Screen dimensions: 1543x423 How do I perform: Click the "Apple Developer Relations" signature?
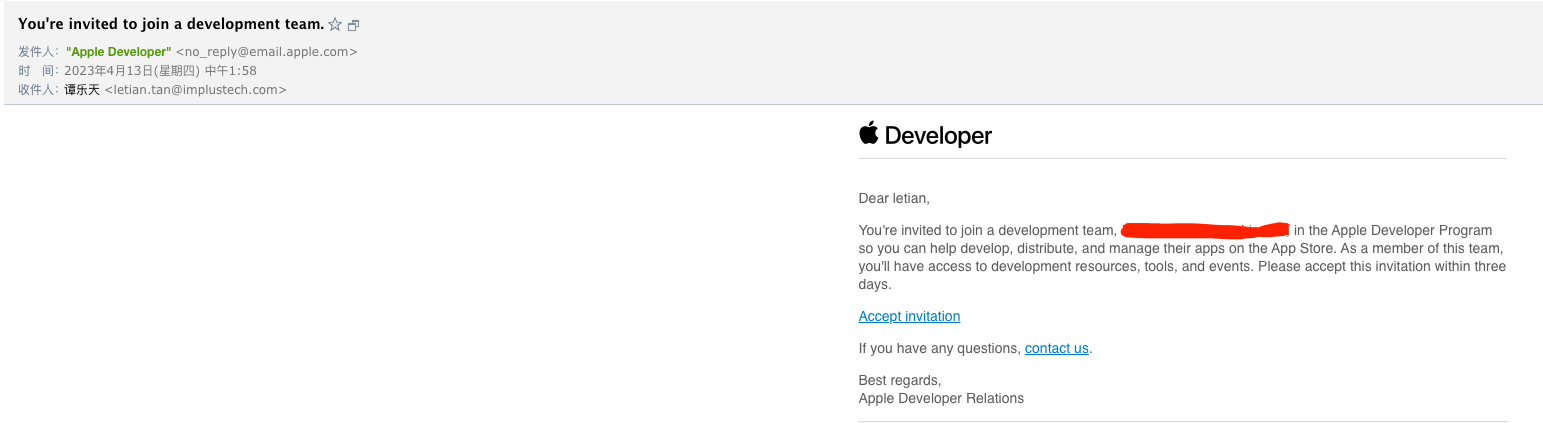941,398
